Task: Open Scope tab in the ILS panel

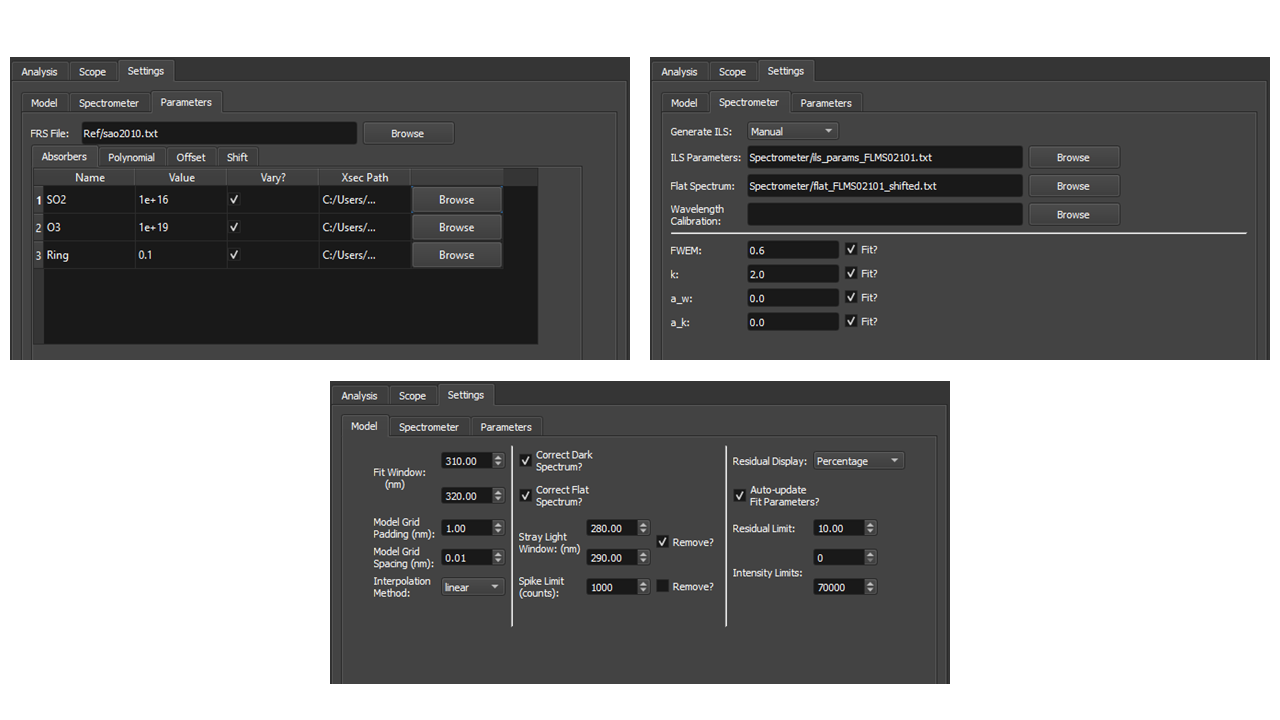Action: pos(732,72)
